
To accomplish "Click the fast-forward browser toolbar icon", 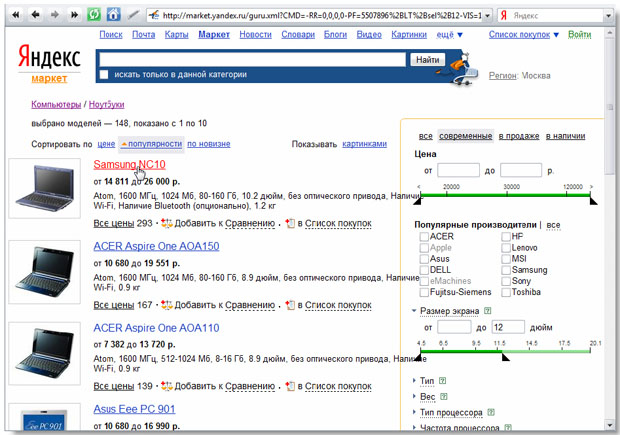I will pos(74,15).
